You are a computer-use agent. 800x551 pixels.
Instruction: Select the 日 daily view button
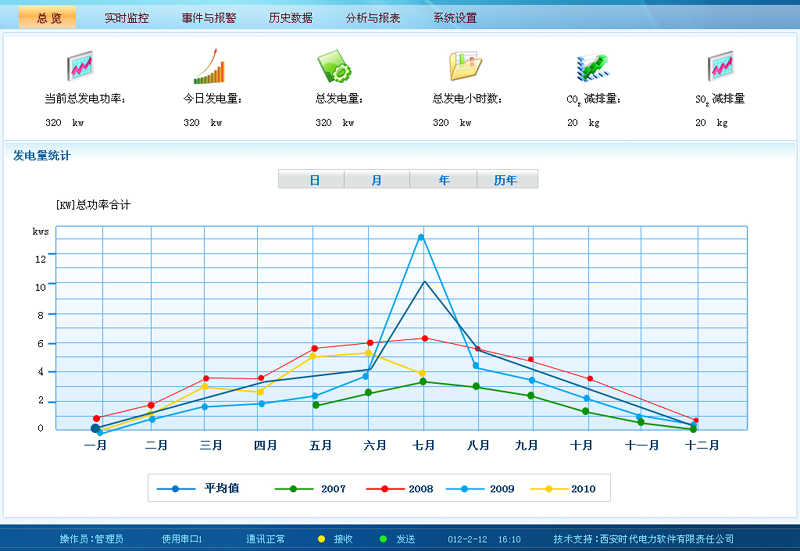click(312, 180)
